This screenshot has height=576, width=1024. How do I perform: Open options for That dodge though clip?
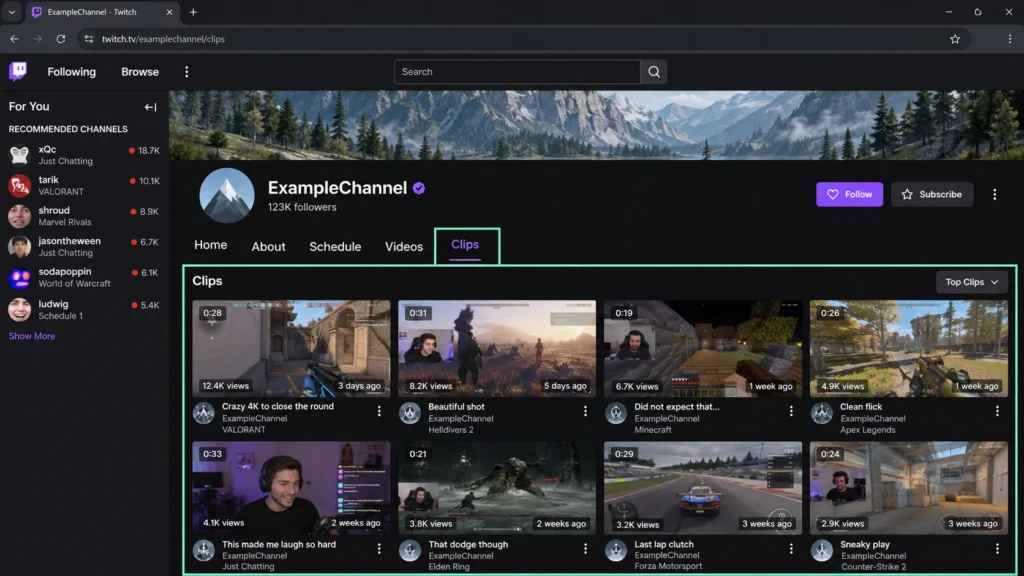coord(585,549)
